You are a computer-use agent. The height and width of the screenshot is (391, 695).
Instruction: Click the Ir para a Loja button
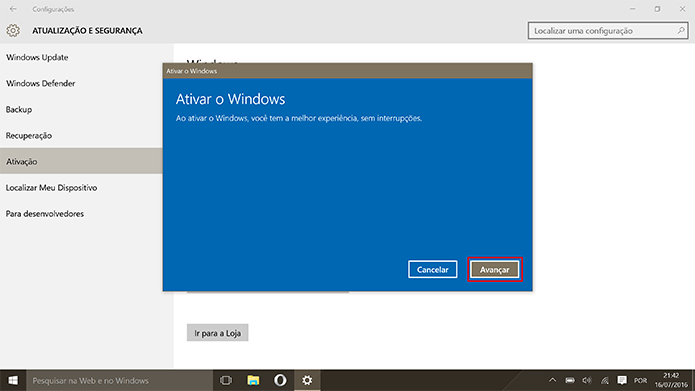pos(218,333)
